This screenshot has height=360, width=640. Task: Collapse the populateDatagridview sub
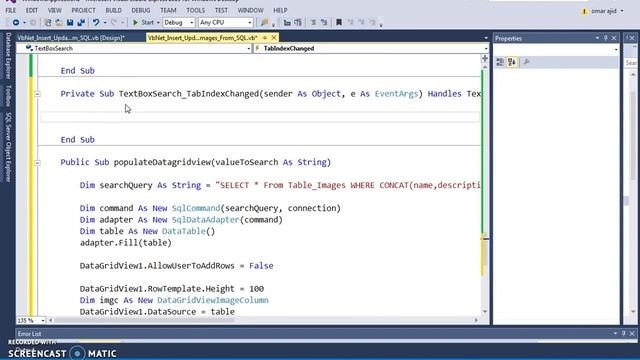37,163
